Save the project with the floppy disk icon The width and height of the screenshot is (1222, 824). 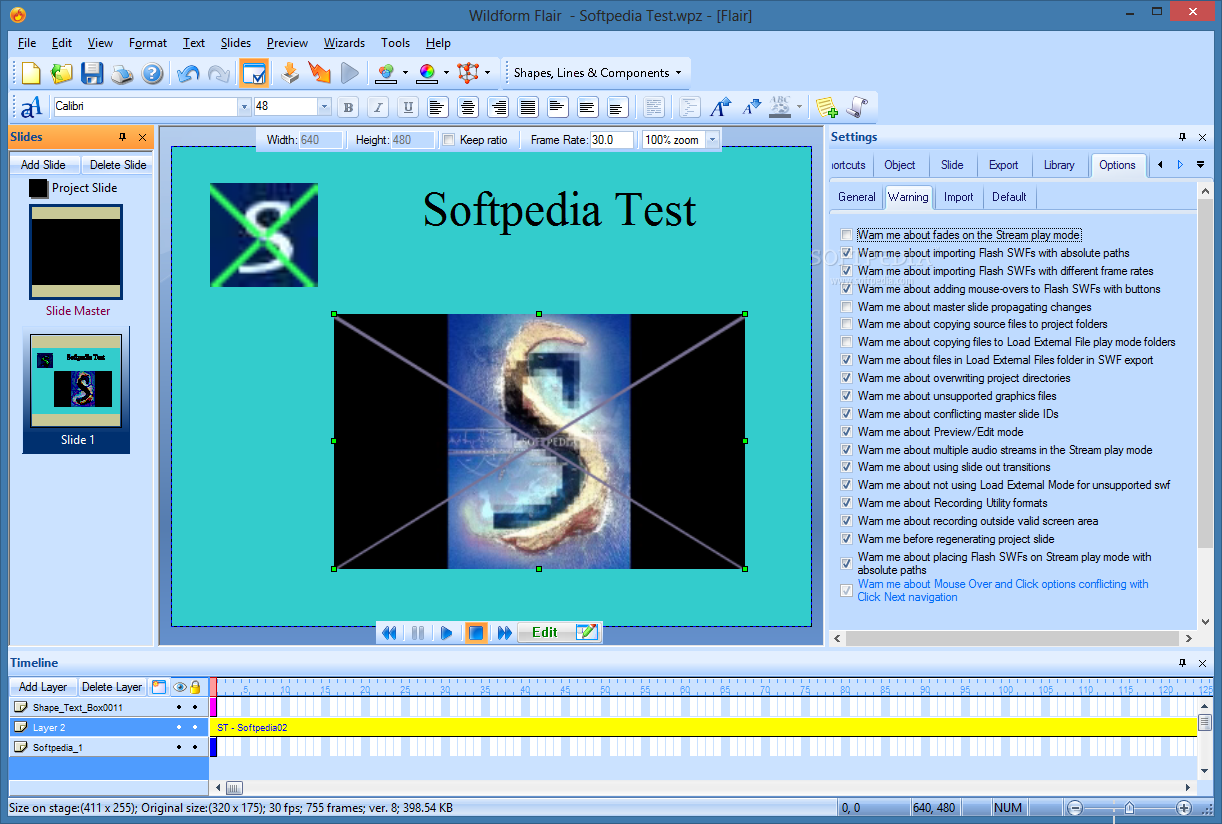coord(92,73)
